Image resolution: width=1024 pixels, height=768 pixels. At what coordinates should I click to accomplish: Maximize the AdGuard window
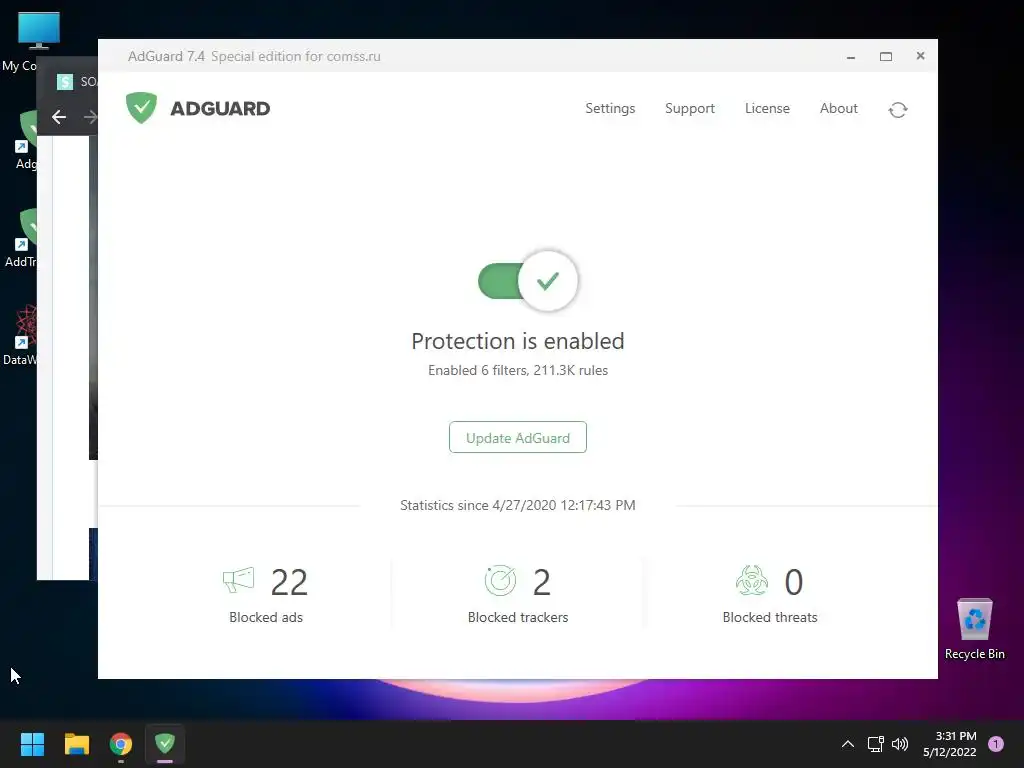(x=886, y=57)
